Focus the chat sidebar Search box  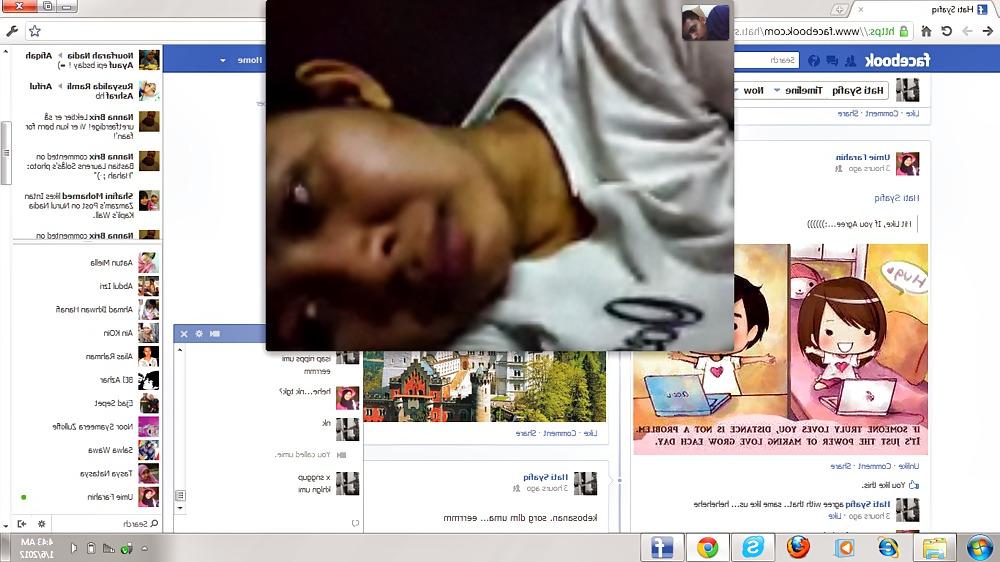(105, 524)
